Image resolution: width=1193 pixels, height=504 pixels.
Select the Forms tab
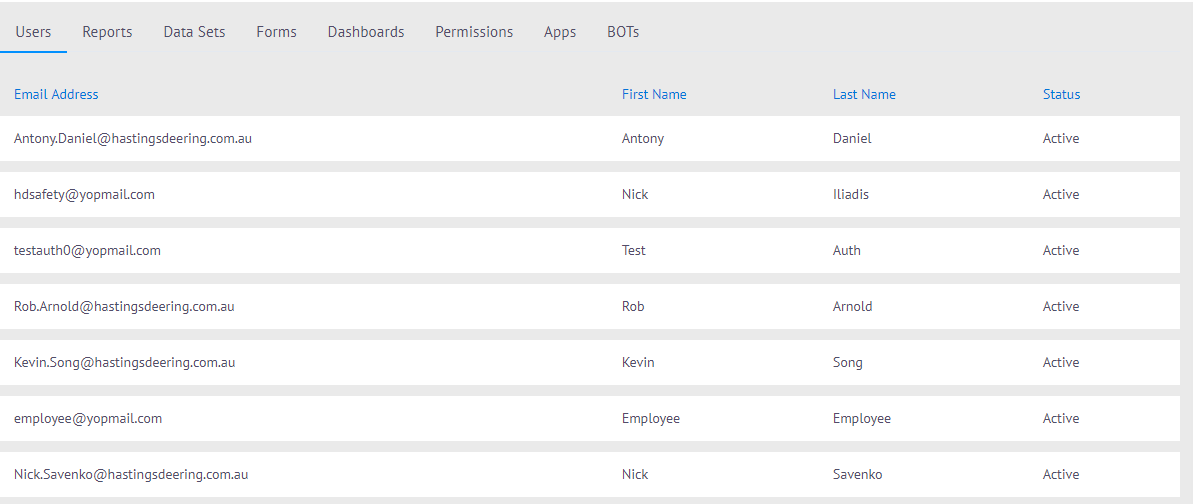tap(276, 32)
